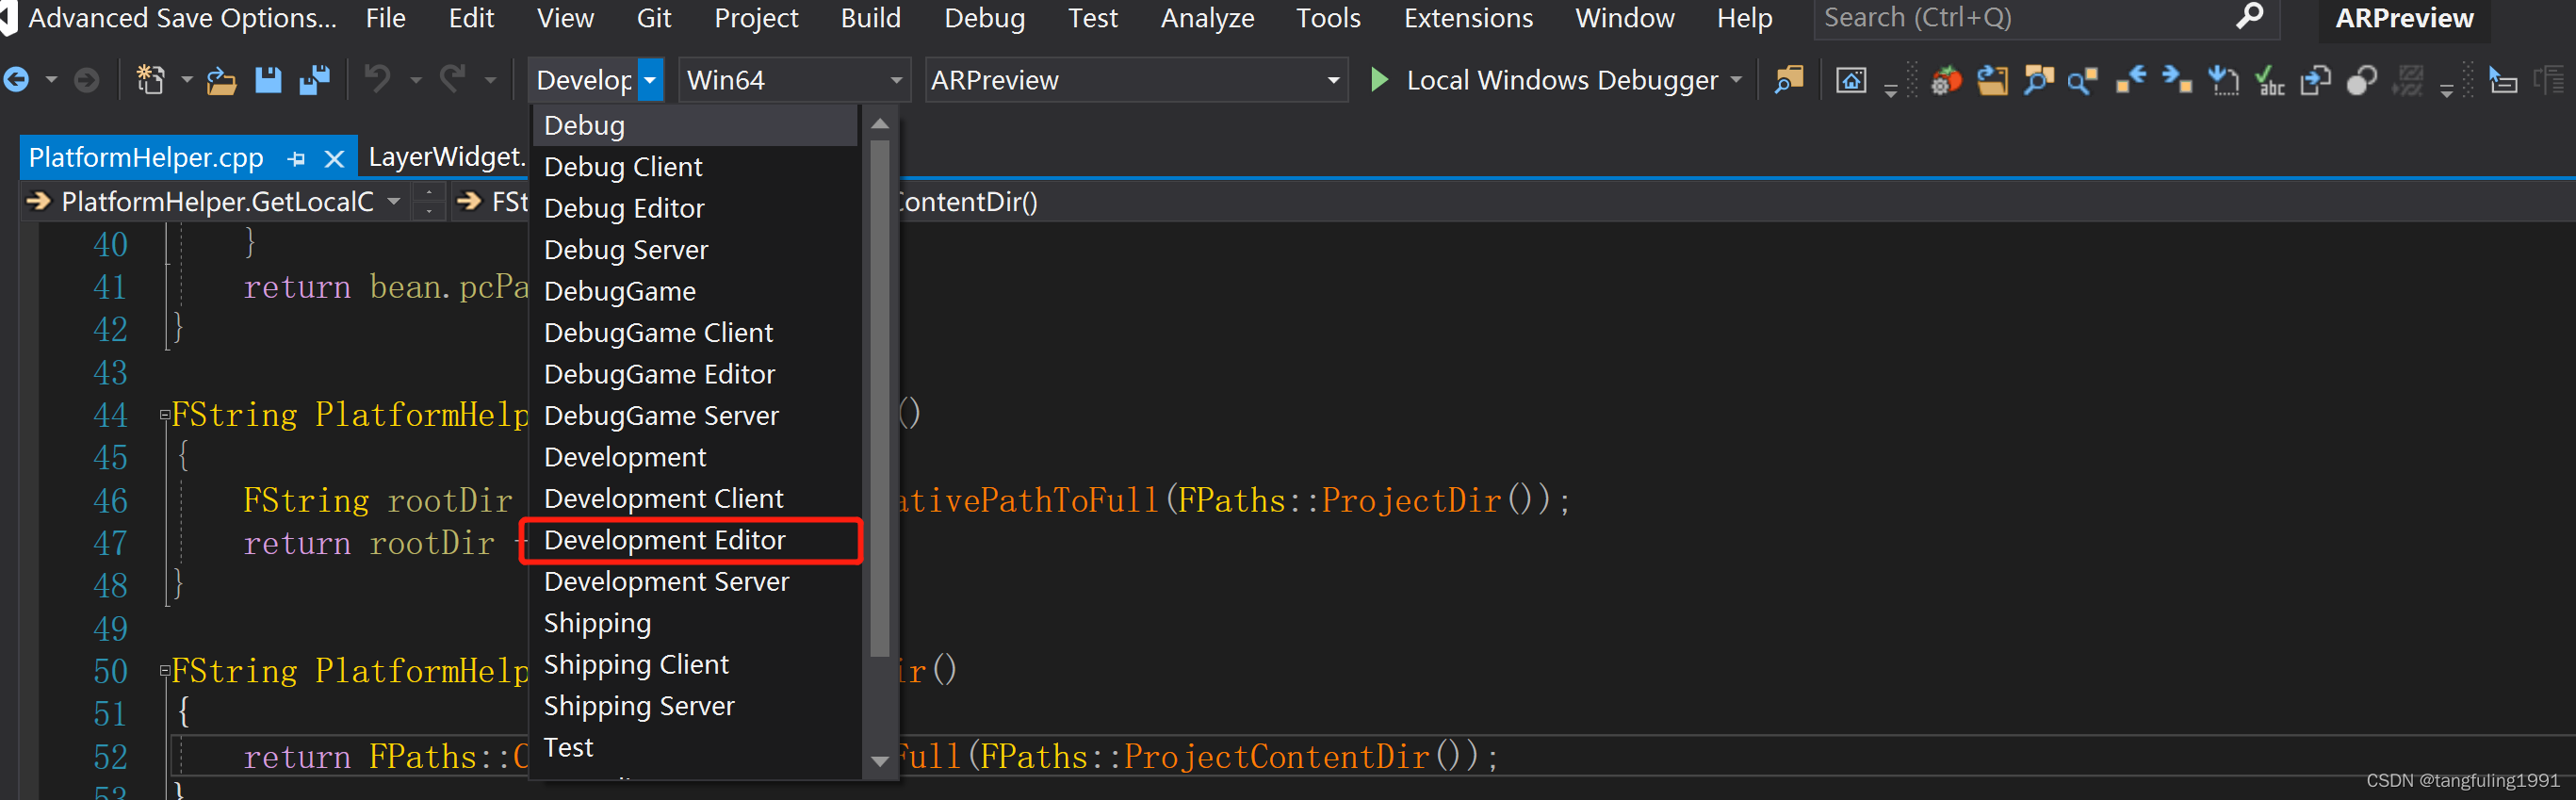Switch to the LayerWidget tab
Viewport: 2576px width, 800px height.
coord(446,157)
